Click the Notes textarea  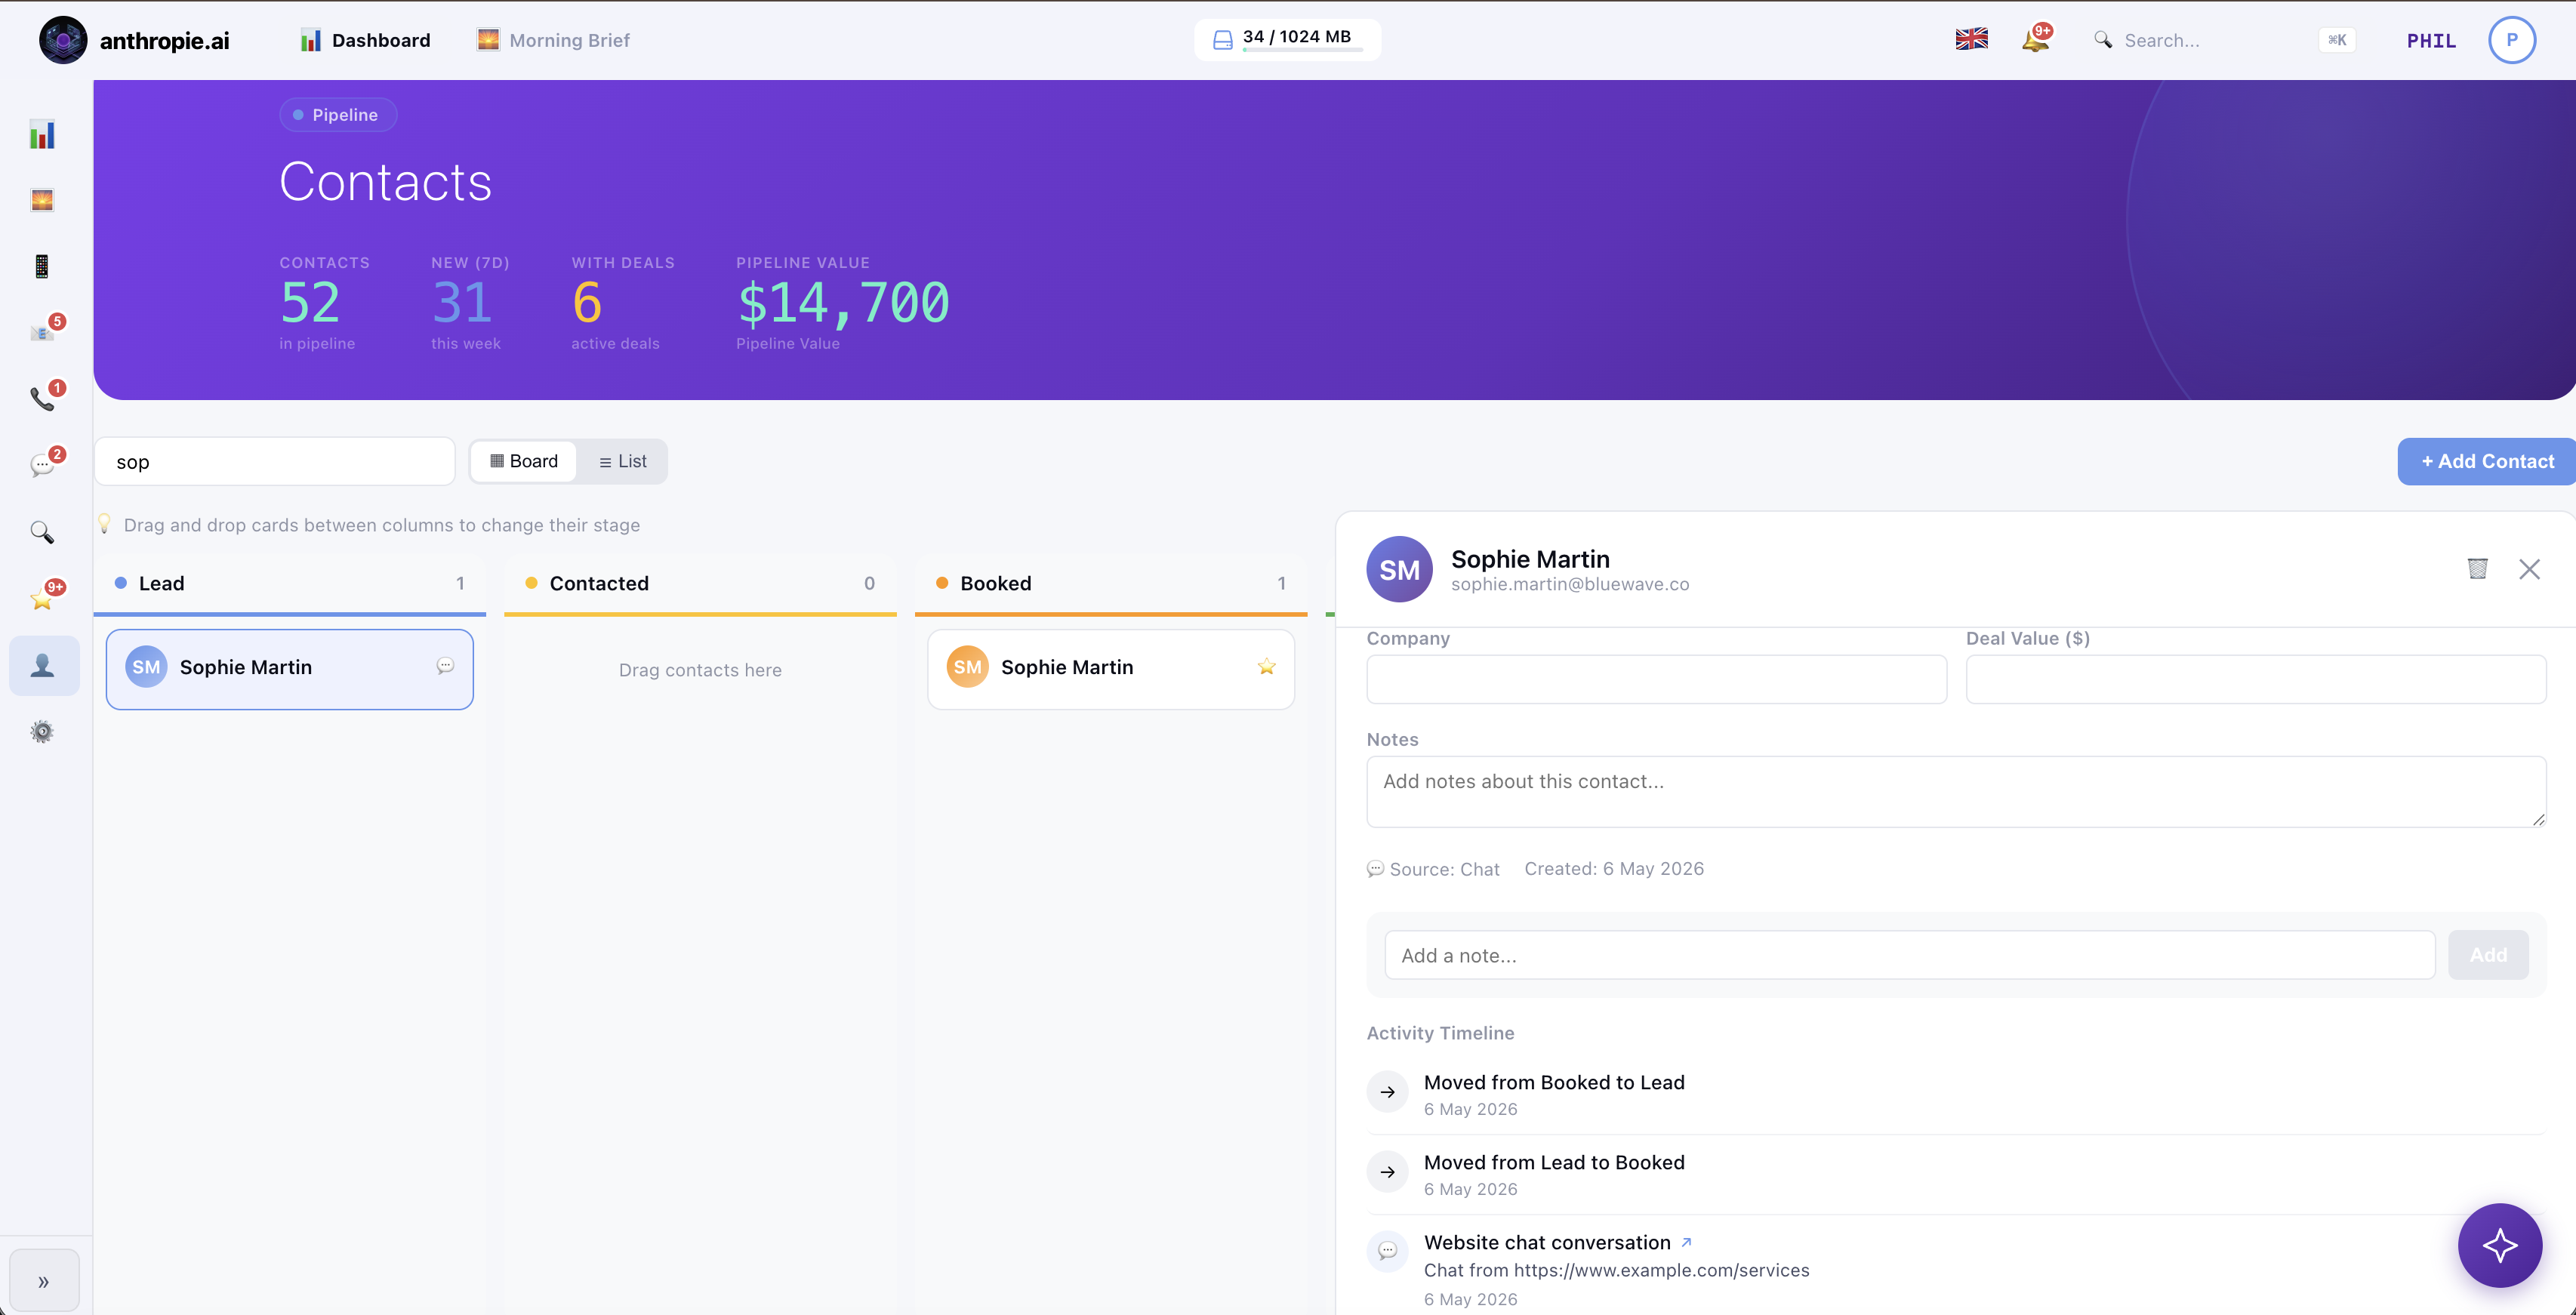[x=1956, y=791]
